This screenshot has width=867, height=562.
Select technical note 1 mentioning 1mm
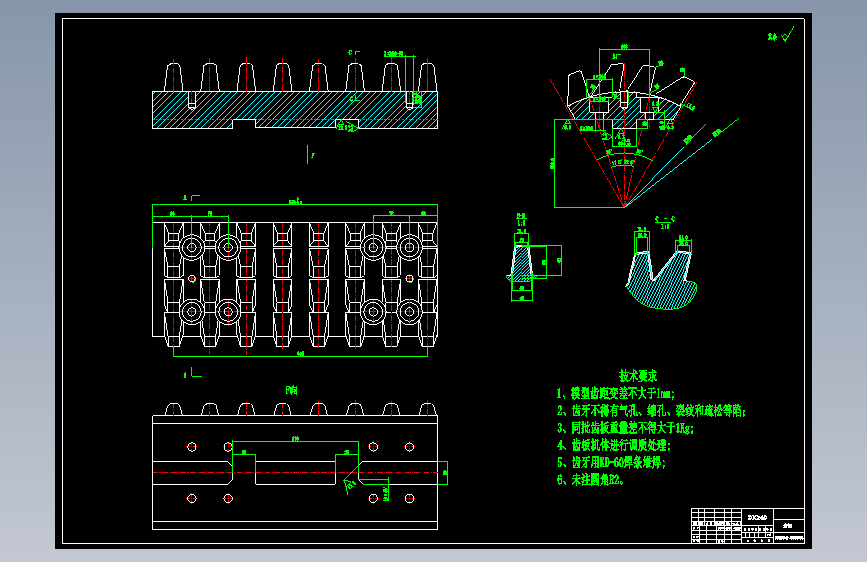tap(615, 393)
